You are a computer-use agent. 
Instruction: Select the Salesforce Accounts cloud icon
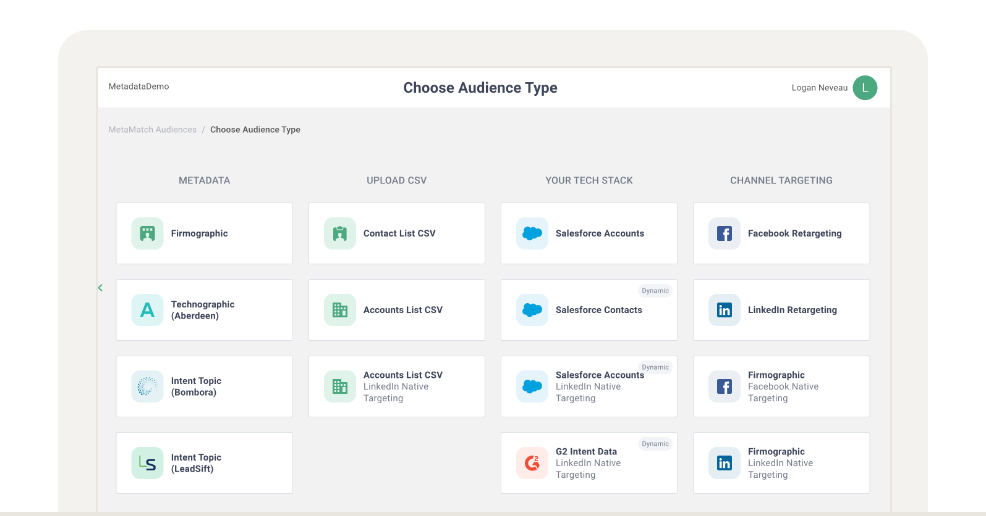(x=532, y=233)
